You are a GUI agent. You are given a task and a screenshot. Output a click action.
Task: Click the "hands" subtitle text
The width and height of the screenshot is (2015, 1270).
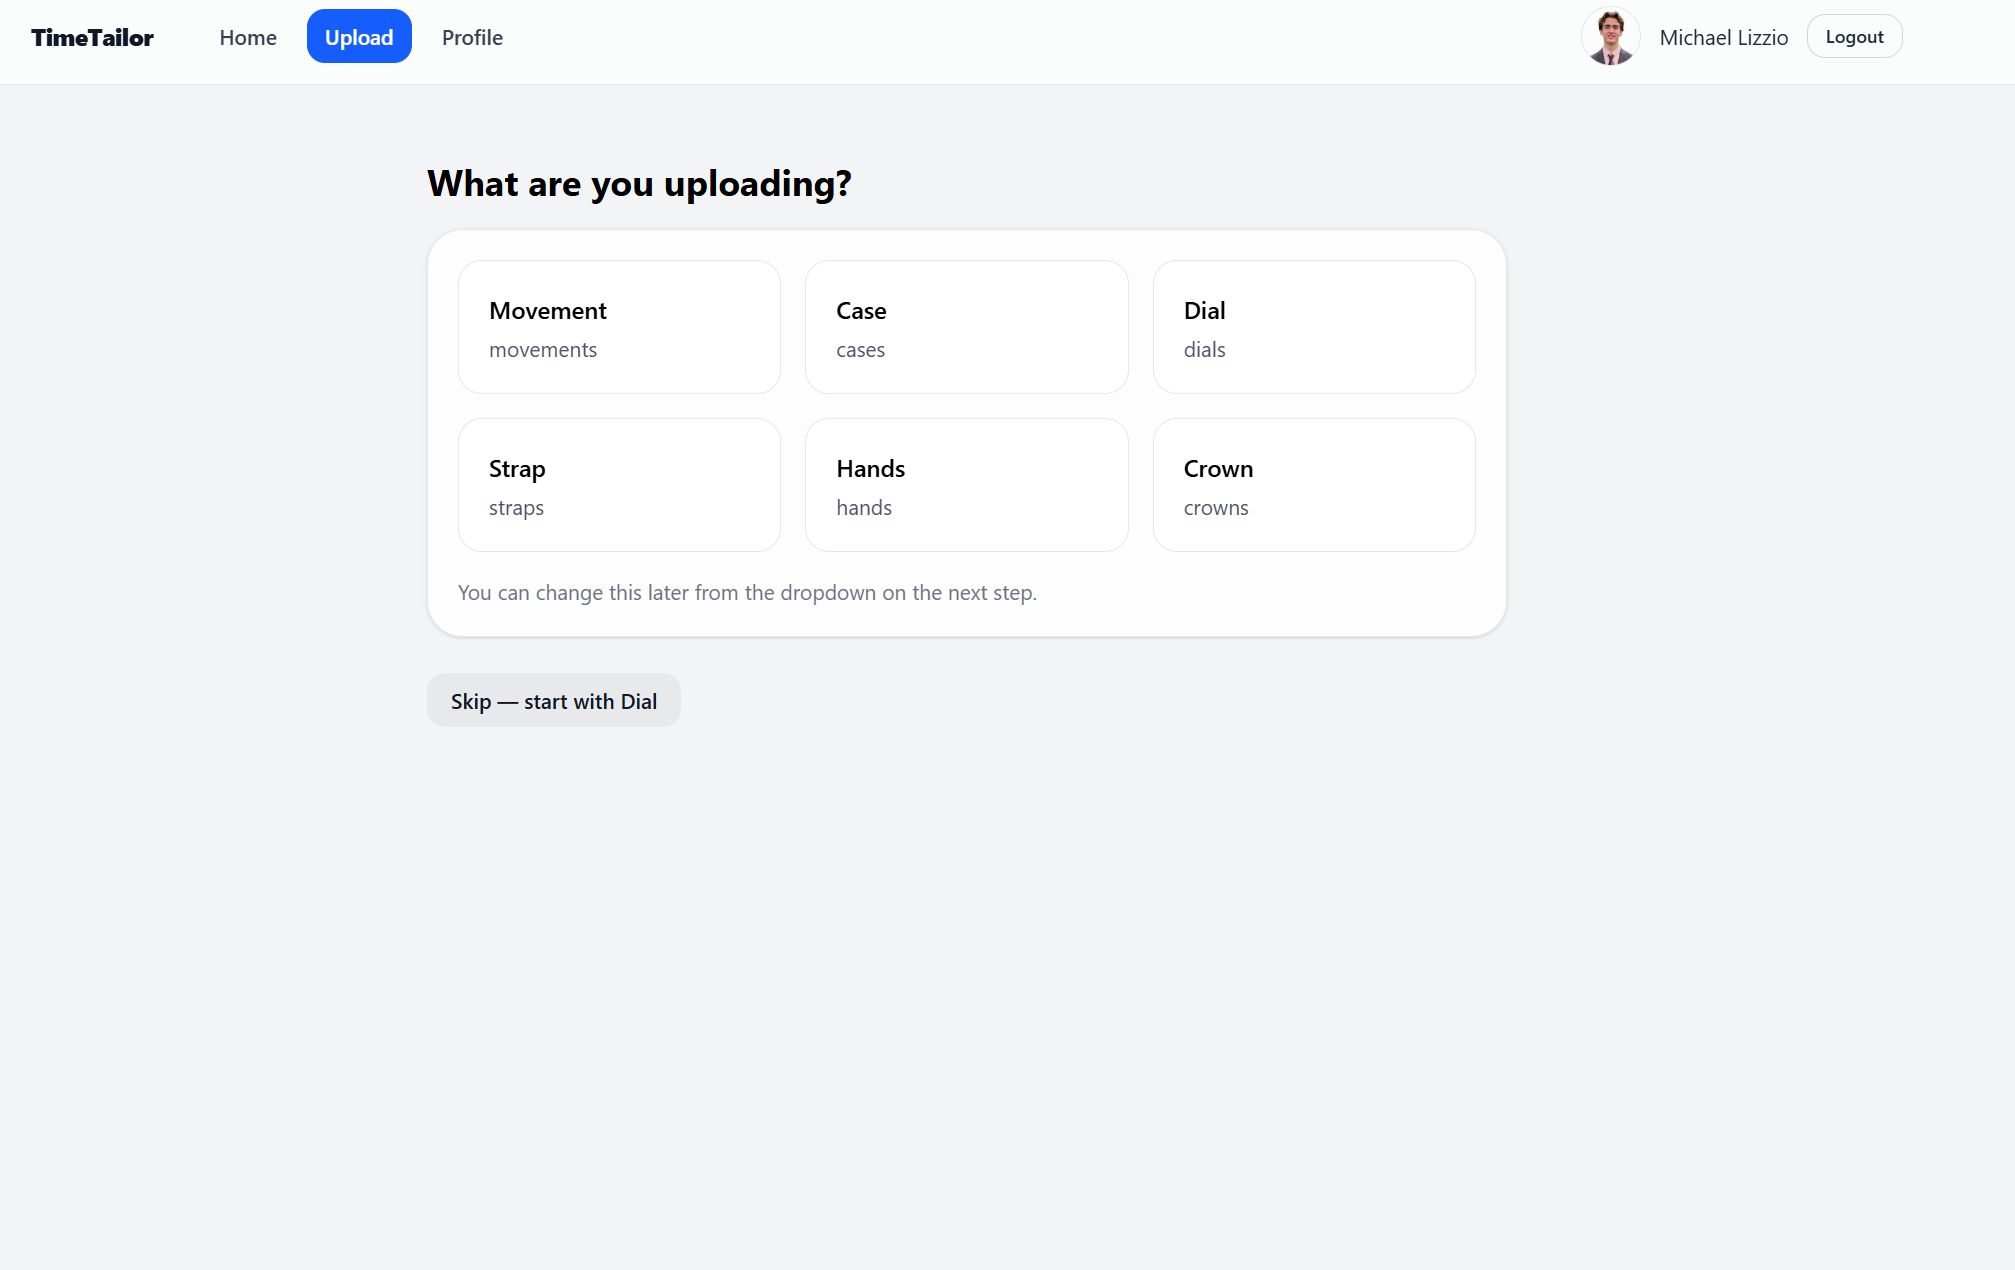tap(864, 508)
